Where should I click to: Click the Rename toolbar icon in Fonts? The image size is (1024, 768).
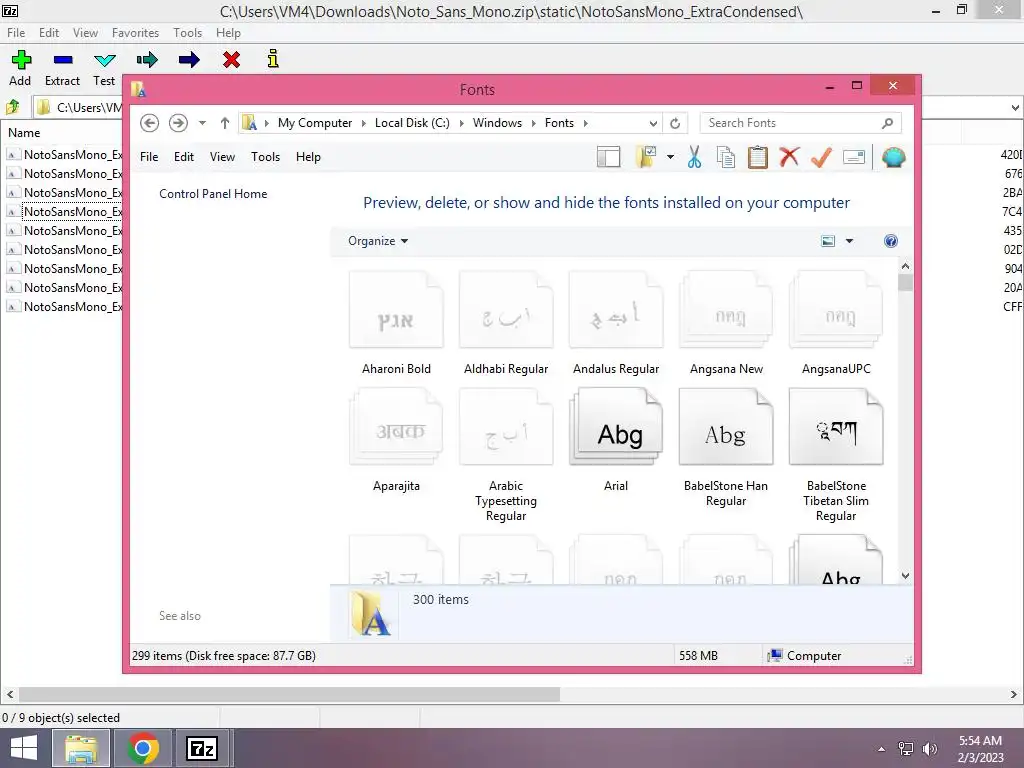(x=854, y=157)
